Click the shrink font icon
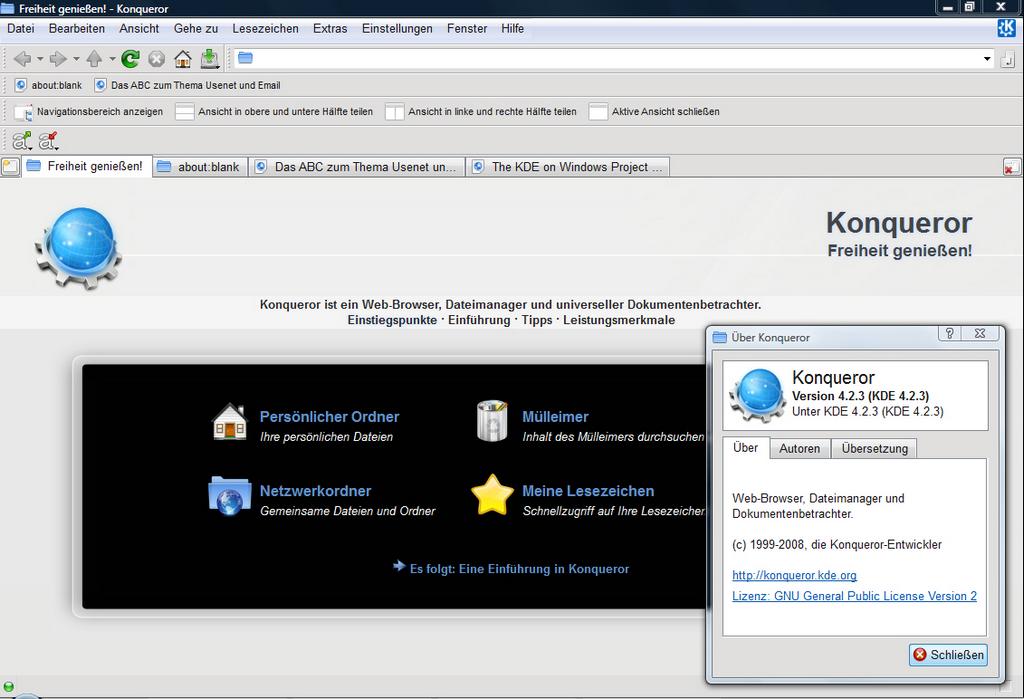This screenshot has height=699, width=1024. 48,141
